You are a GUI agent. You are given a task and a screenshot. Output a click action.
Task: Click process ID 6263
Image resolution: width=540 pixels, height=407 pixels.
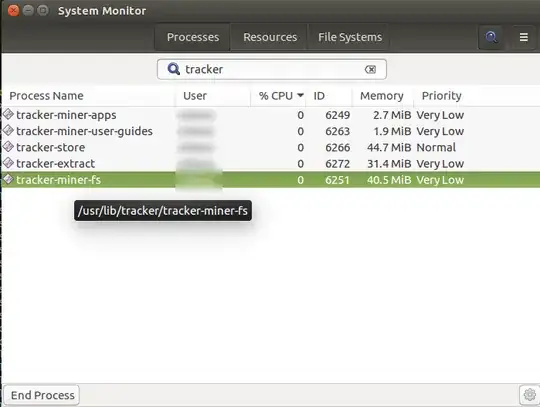click(x=338, y=131)
